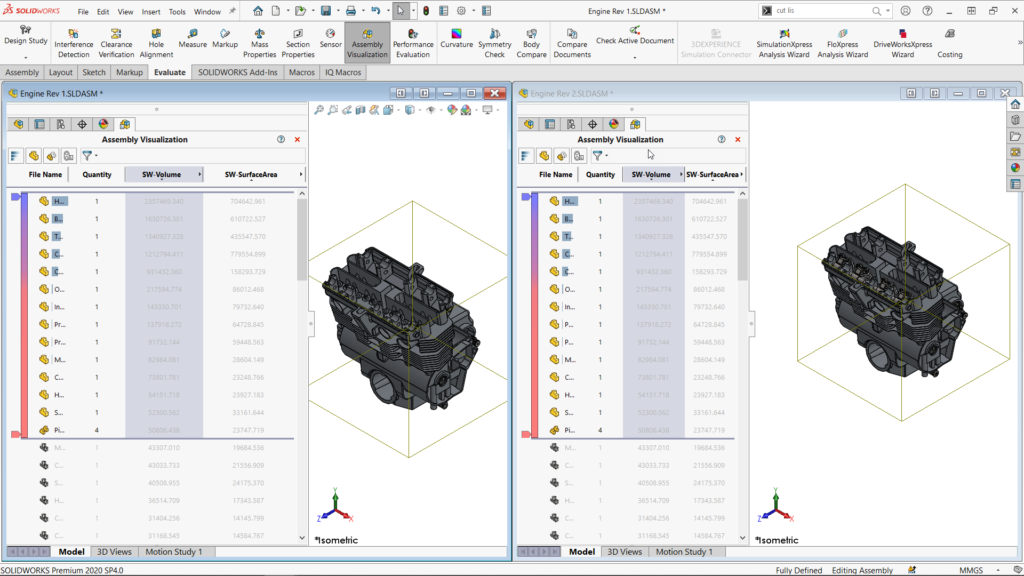This screenshot has width=1024, height=576.
Task: Launch Clearance Verification tool
Action: pyautogui.click(x=116, y=43)
